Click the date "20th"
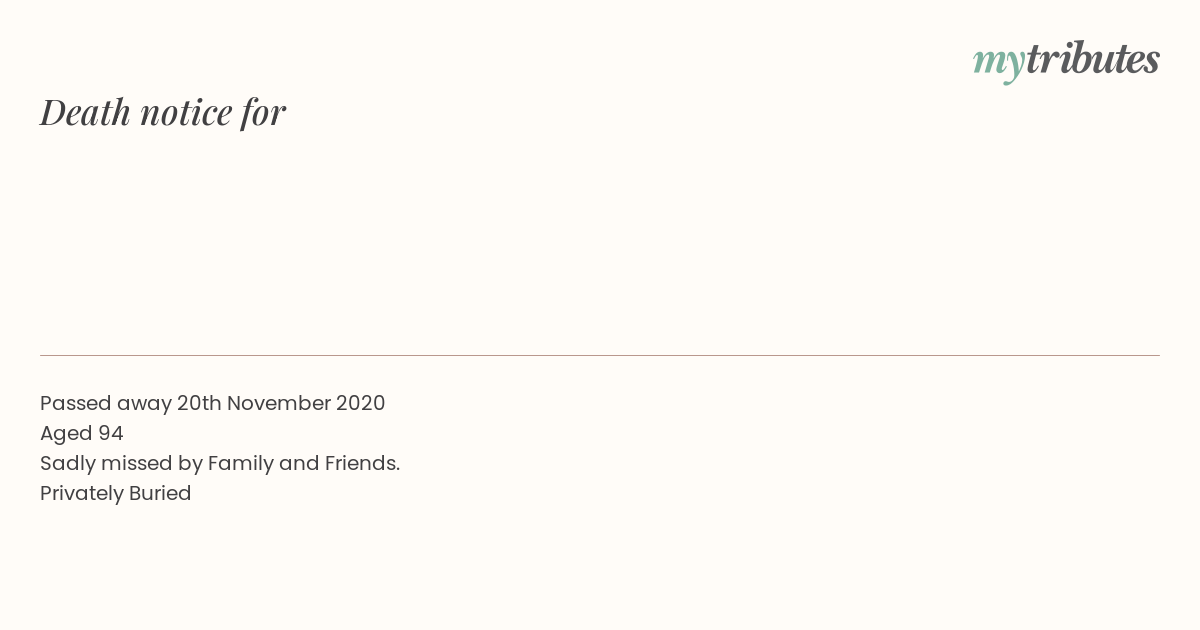1200x630 pixels. [199, 403]
